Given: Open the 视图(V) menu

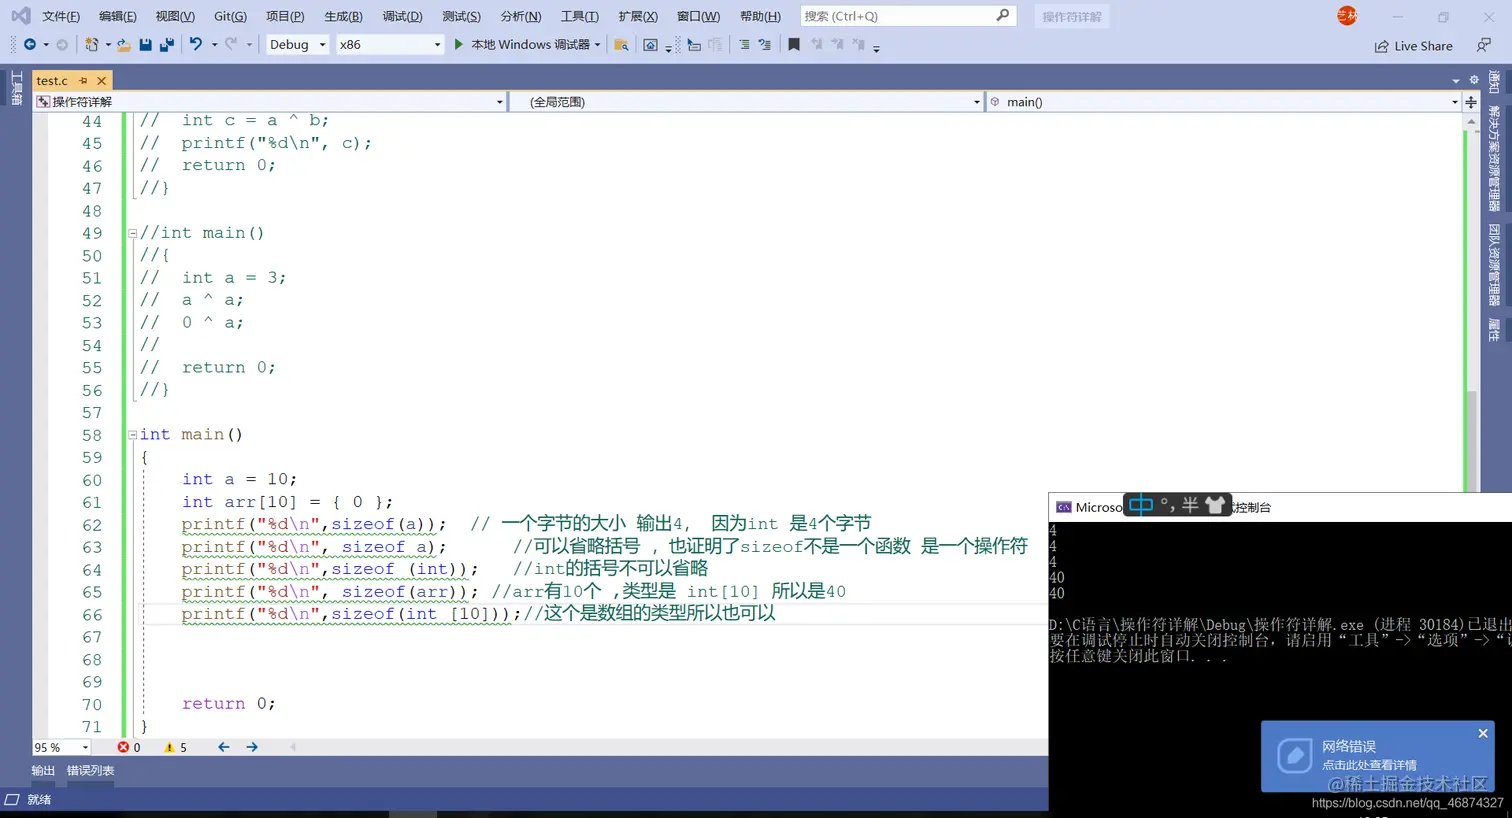Looking at the screenshot, I should (175, 16).
